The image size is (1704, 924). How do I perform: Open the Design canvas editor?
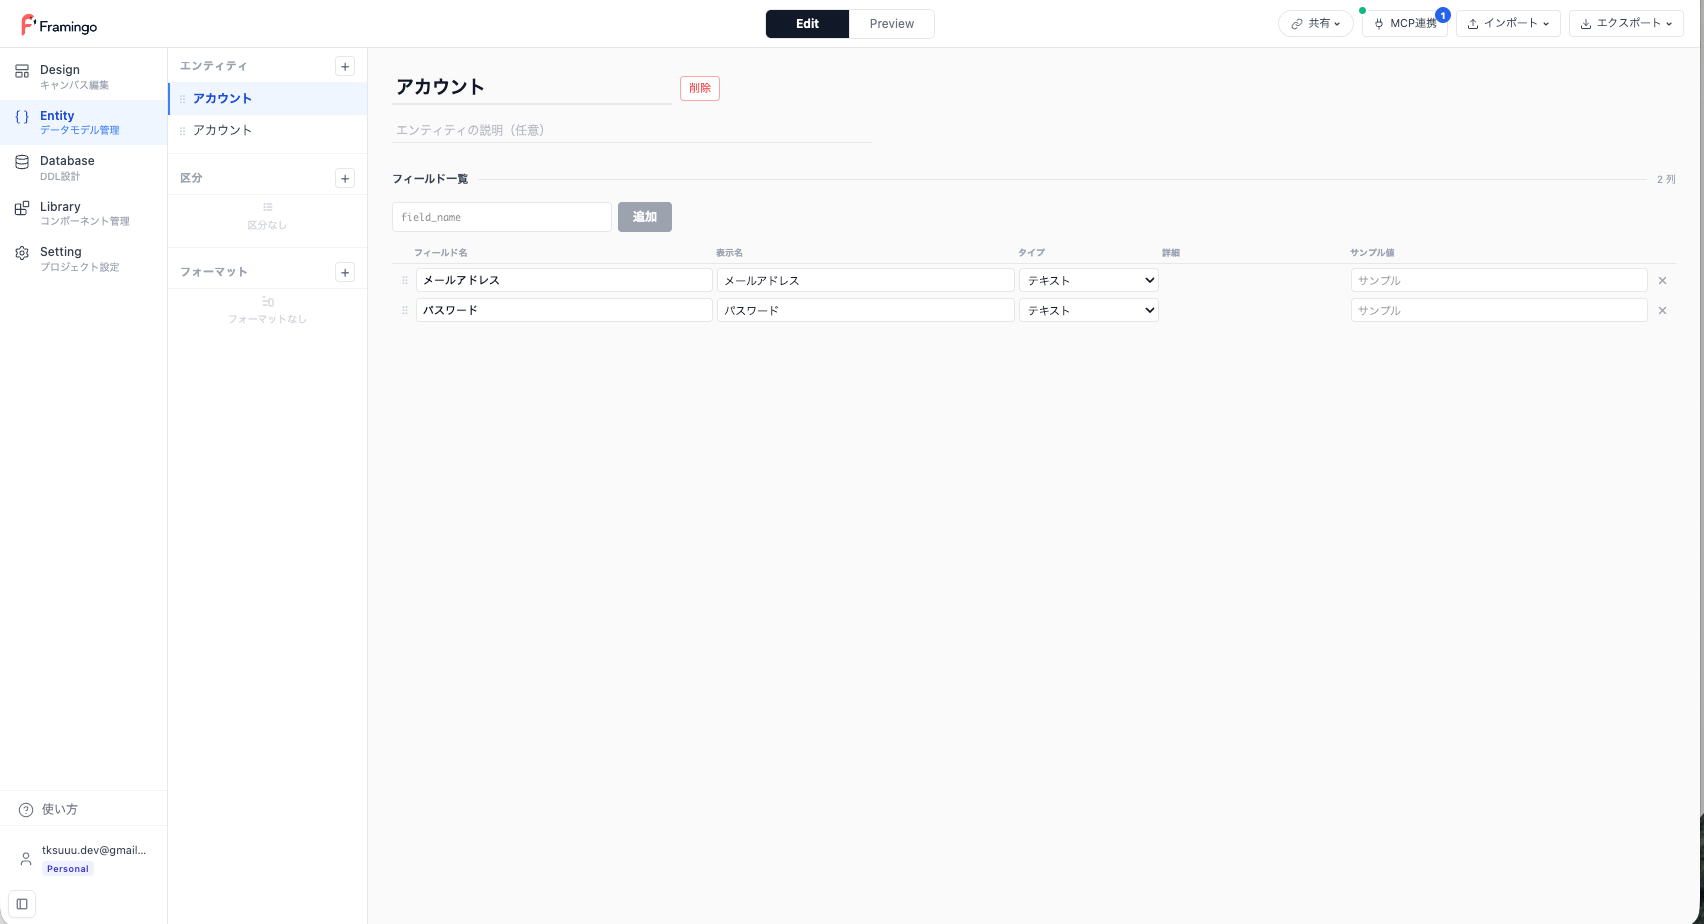[x=83, y=77]
